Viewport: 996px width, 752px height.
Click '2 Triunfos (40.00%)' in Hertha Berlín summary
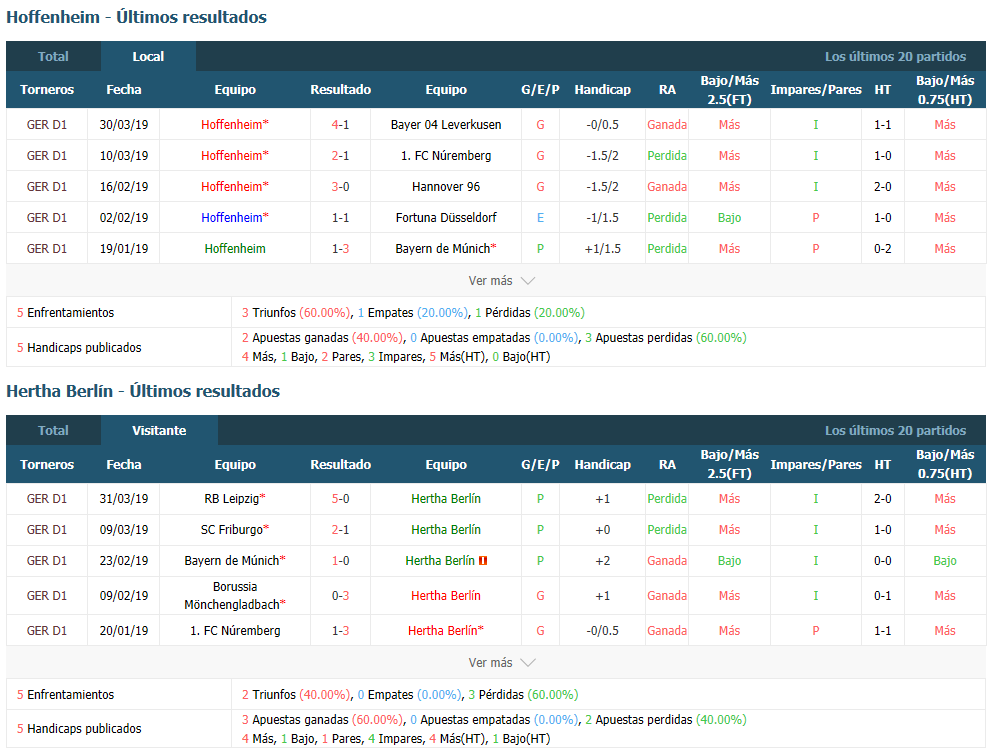coord(295,695)
